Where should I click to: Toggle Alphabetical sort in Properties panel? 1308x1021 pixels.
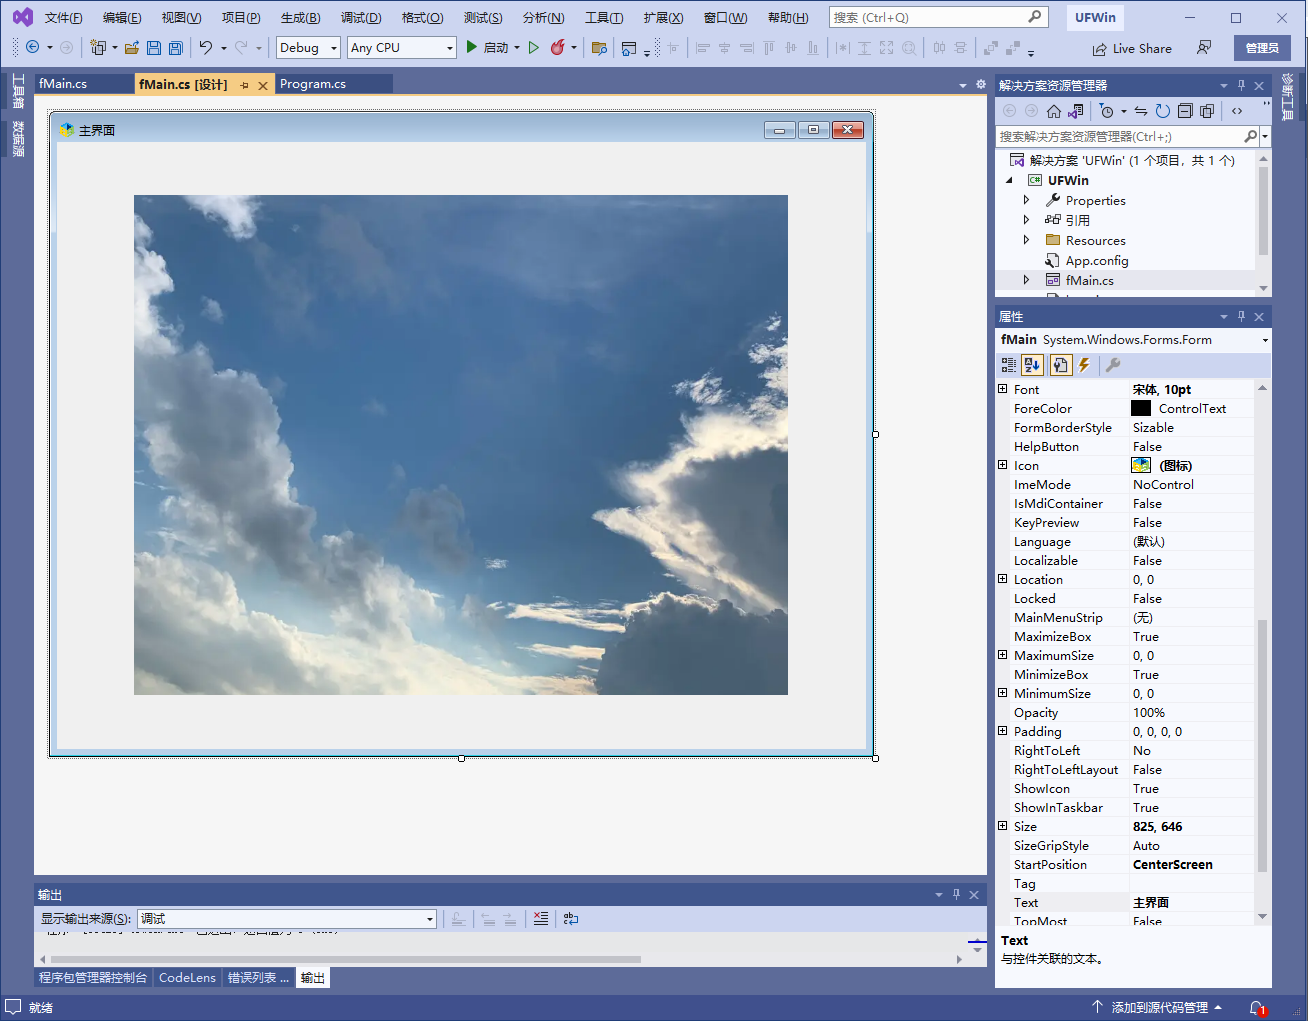coord(1033,365)
